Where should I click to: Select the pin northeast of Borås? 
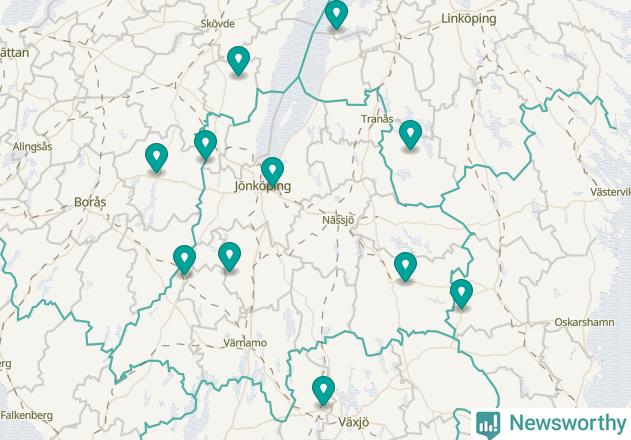[157, 158]
